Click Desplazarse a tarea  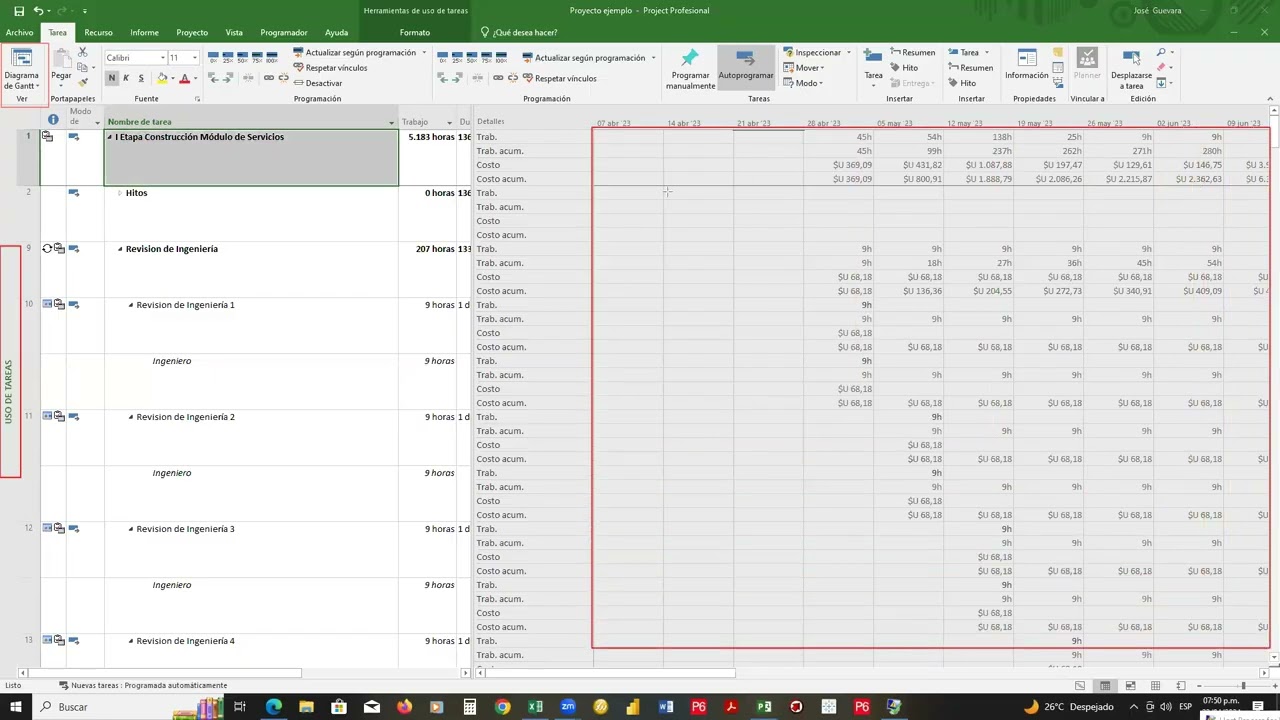(x=1131, y=69)
